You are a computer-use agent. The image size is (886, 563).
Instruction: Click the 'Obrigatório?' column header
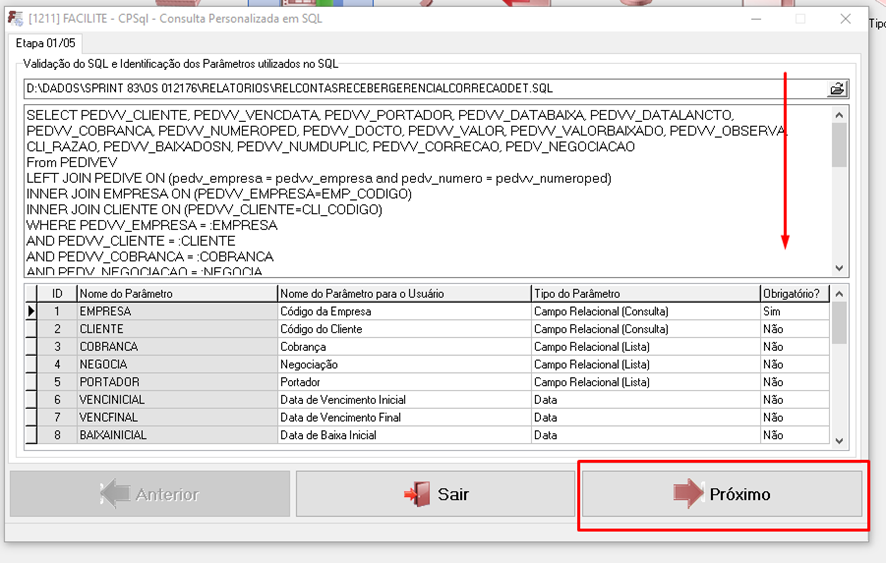click(x=795, y=294)
